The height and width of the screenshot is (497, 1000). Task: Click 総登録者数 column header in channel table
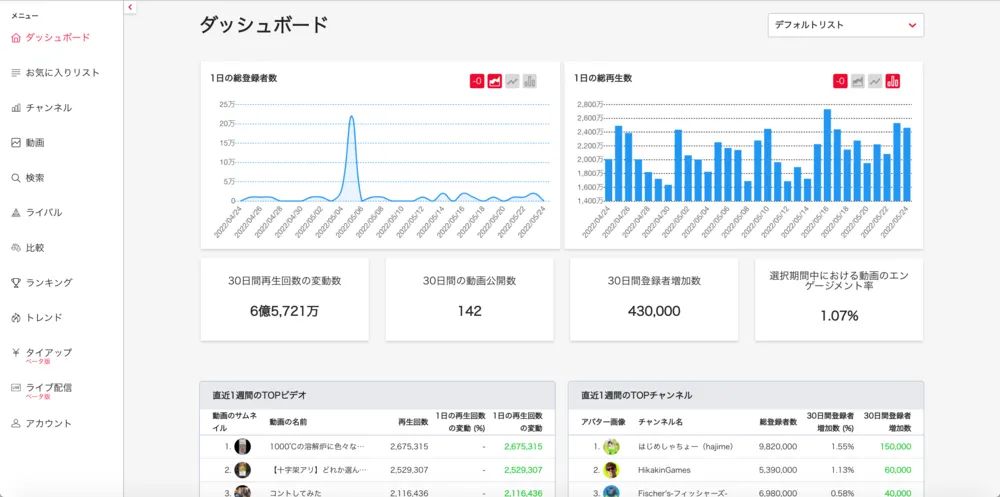tap(778, 422)
